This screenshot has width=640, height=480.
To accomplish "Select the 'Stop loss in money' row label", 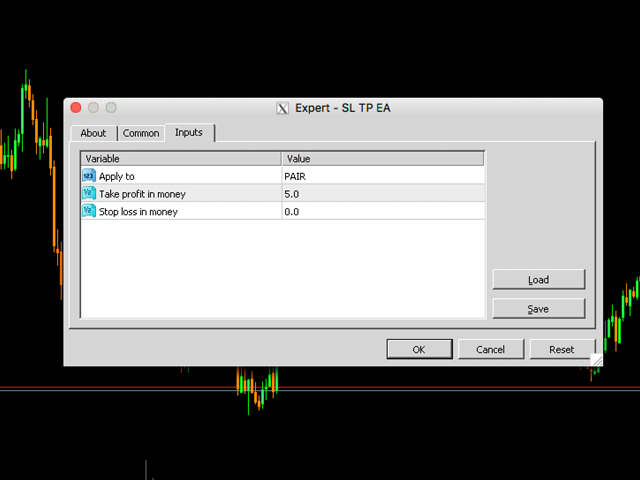I will (138, 211).
